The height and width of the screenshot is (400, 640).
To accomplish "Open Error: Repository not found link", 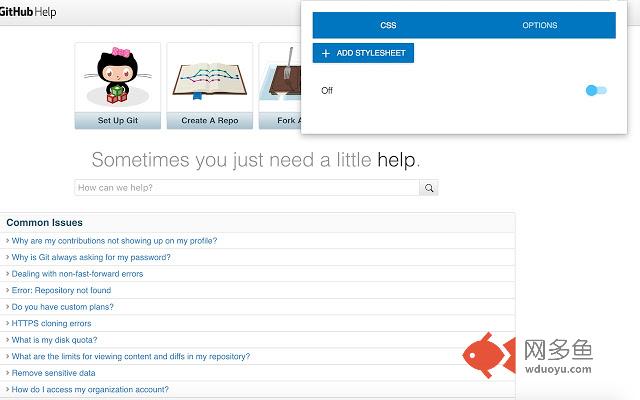I will (61, 290).
